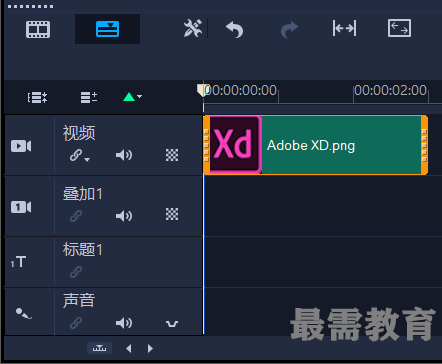The height and width of the screenshot is (364, 442).
Task: Select the 叠加1 track header icon
Action: coord(21,207)
